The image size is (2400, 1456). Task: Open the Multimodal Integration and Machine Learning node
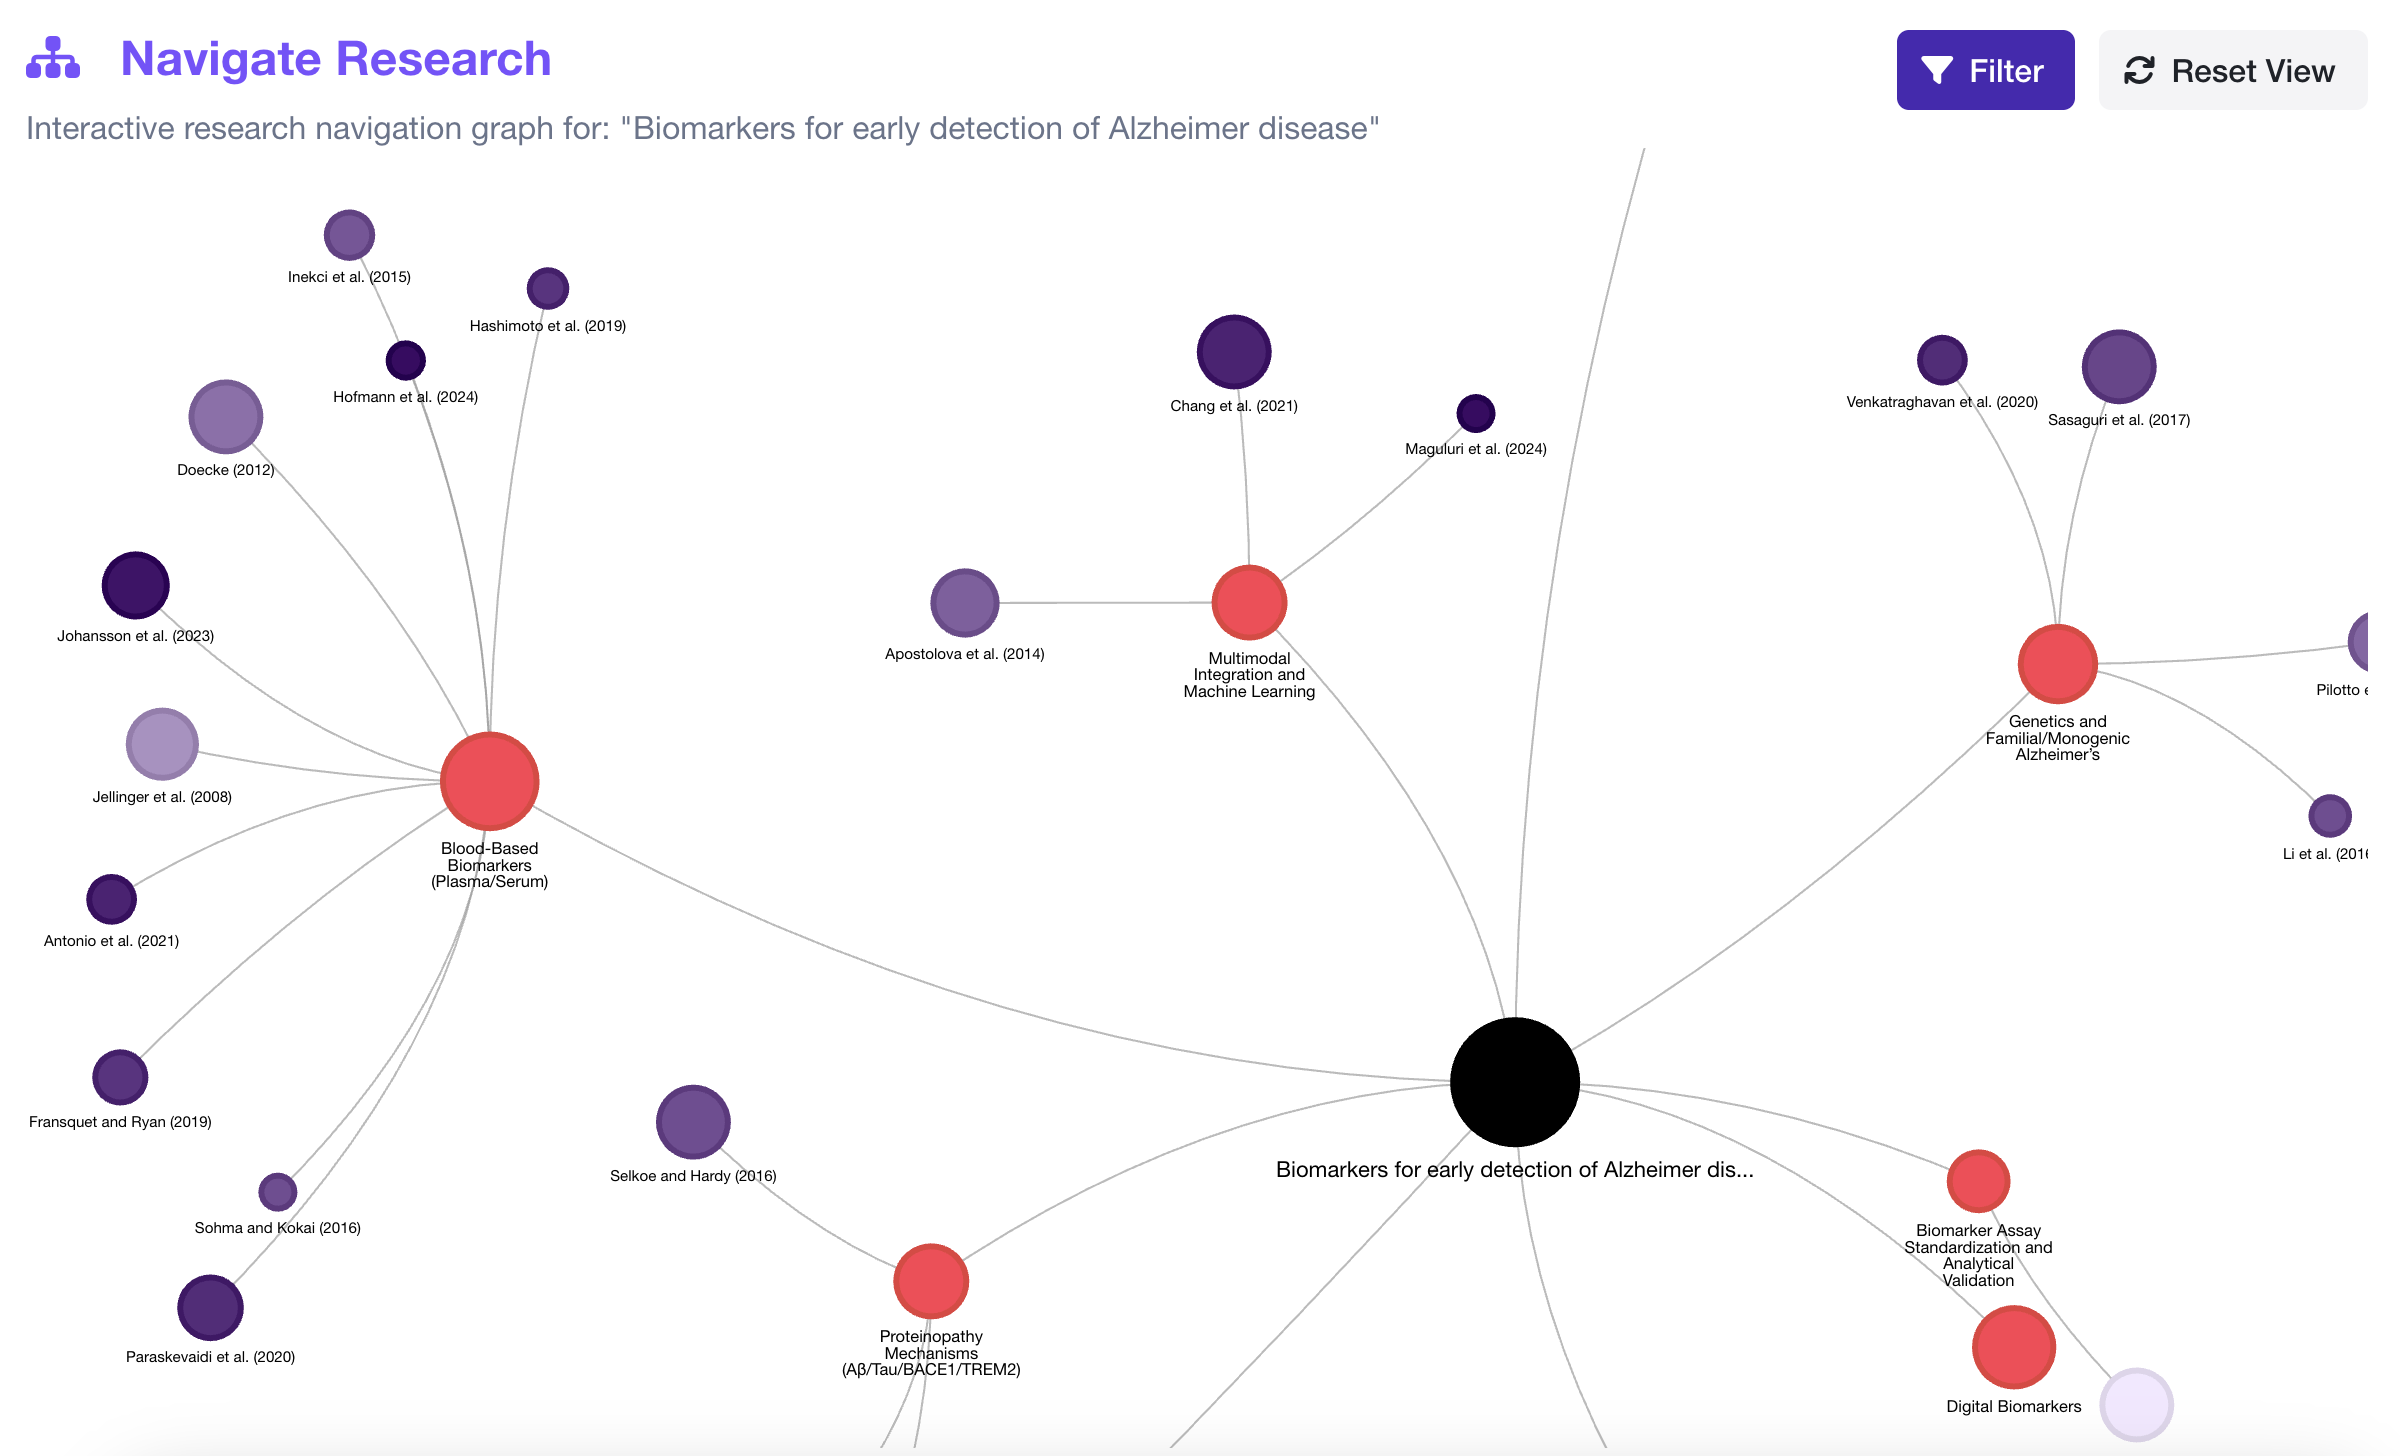pos(1249,602)
